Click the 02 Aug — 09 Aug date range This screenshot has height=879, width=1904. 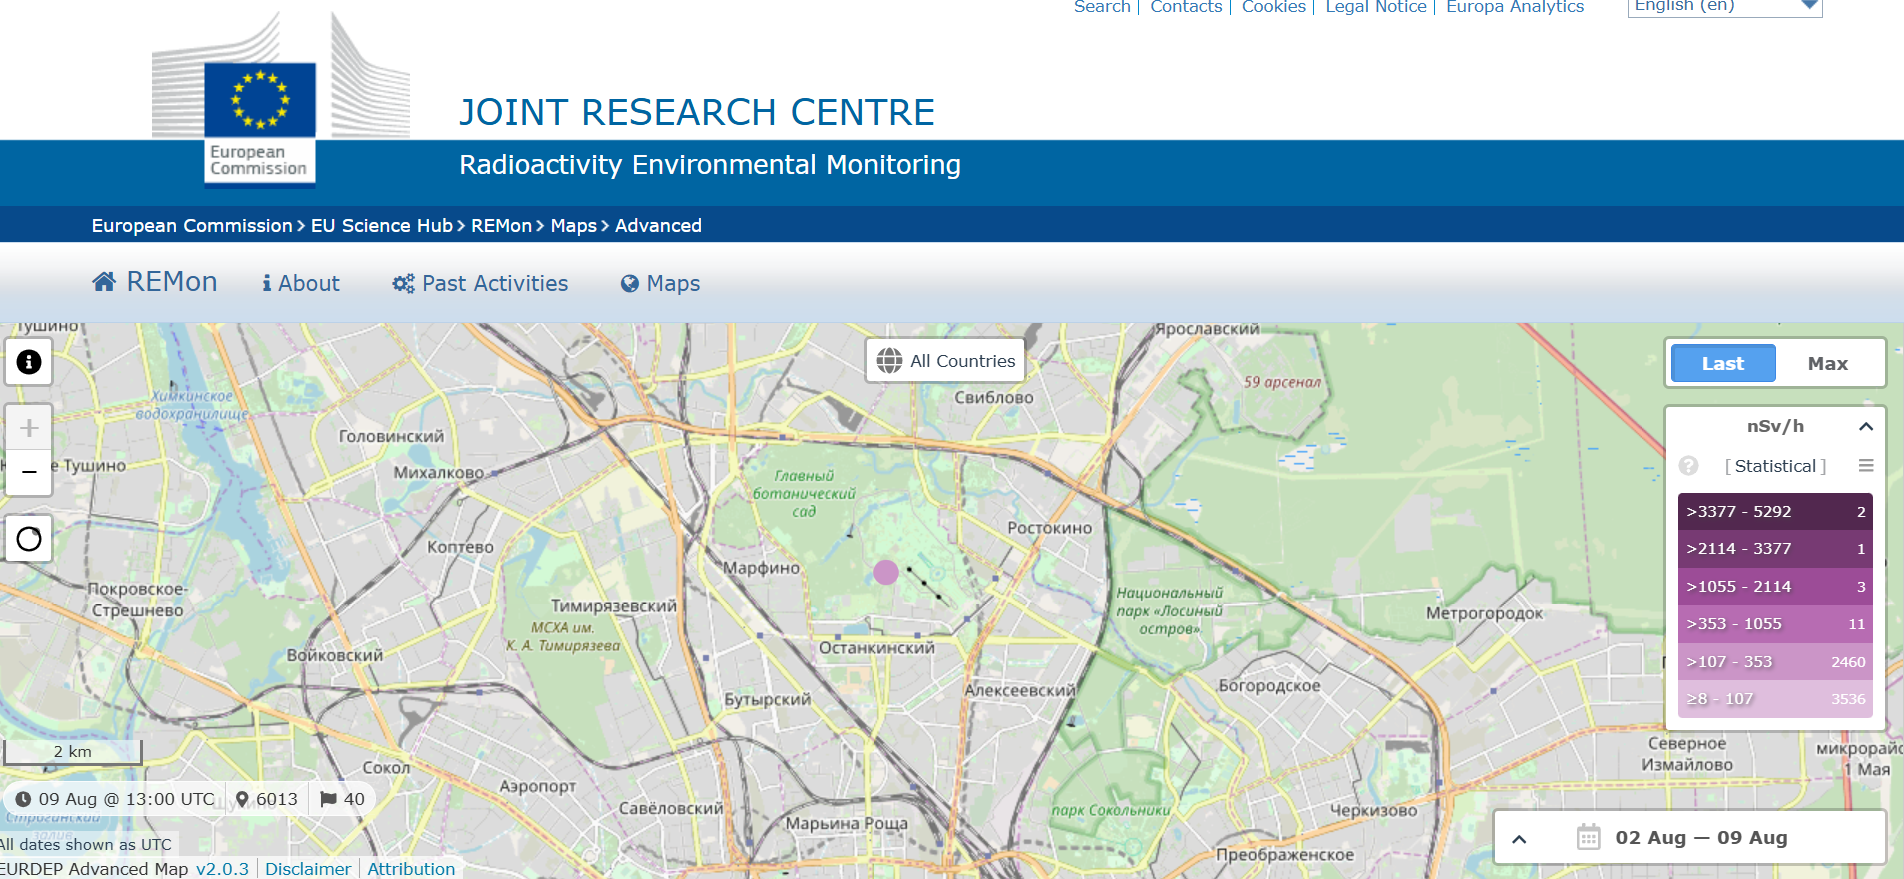coord(1701,838)
